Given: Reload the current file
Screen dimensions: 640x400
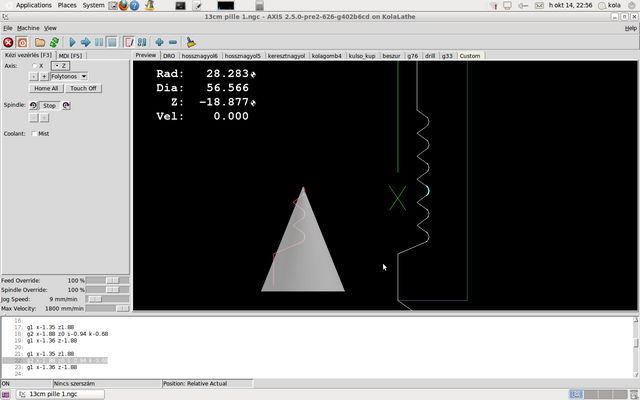Looking at the screenshot, I should coord(54,43).
